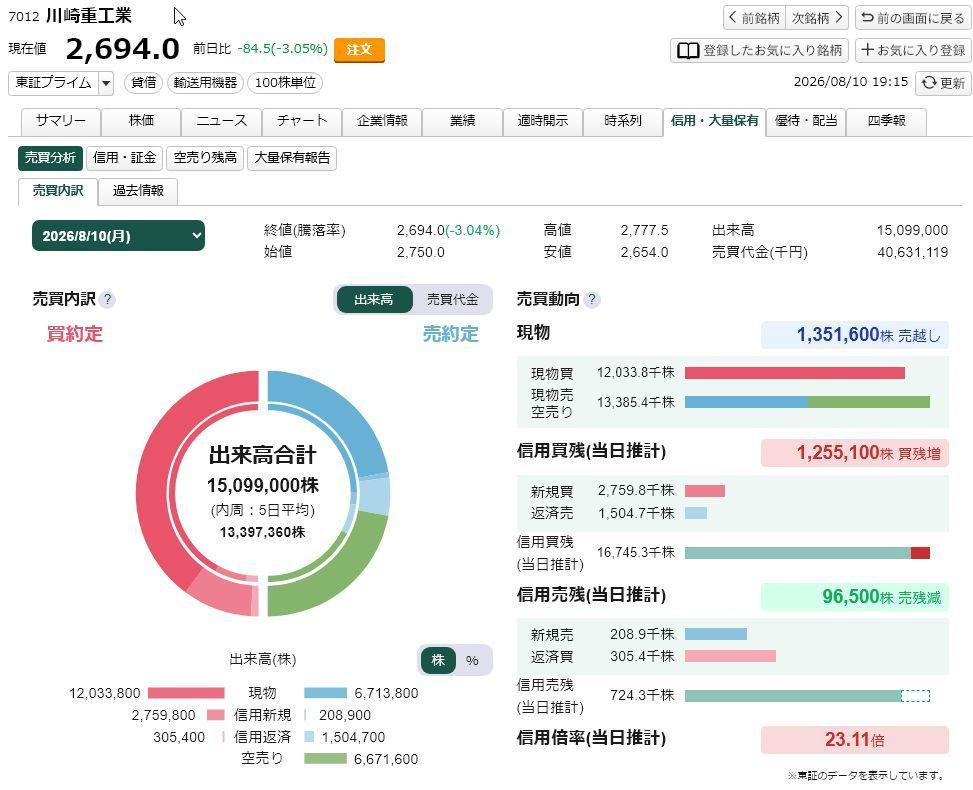Click the stock name 川崎重工業
Image resolution: width=973 pixels, height=790 pixels.
(x=89, y=16)
